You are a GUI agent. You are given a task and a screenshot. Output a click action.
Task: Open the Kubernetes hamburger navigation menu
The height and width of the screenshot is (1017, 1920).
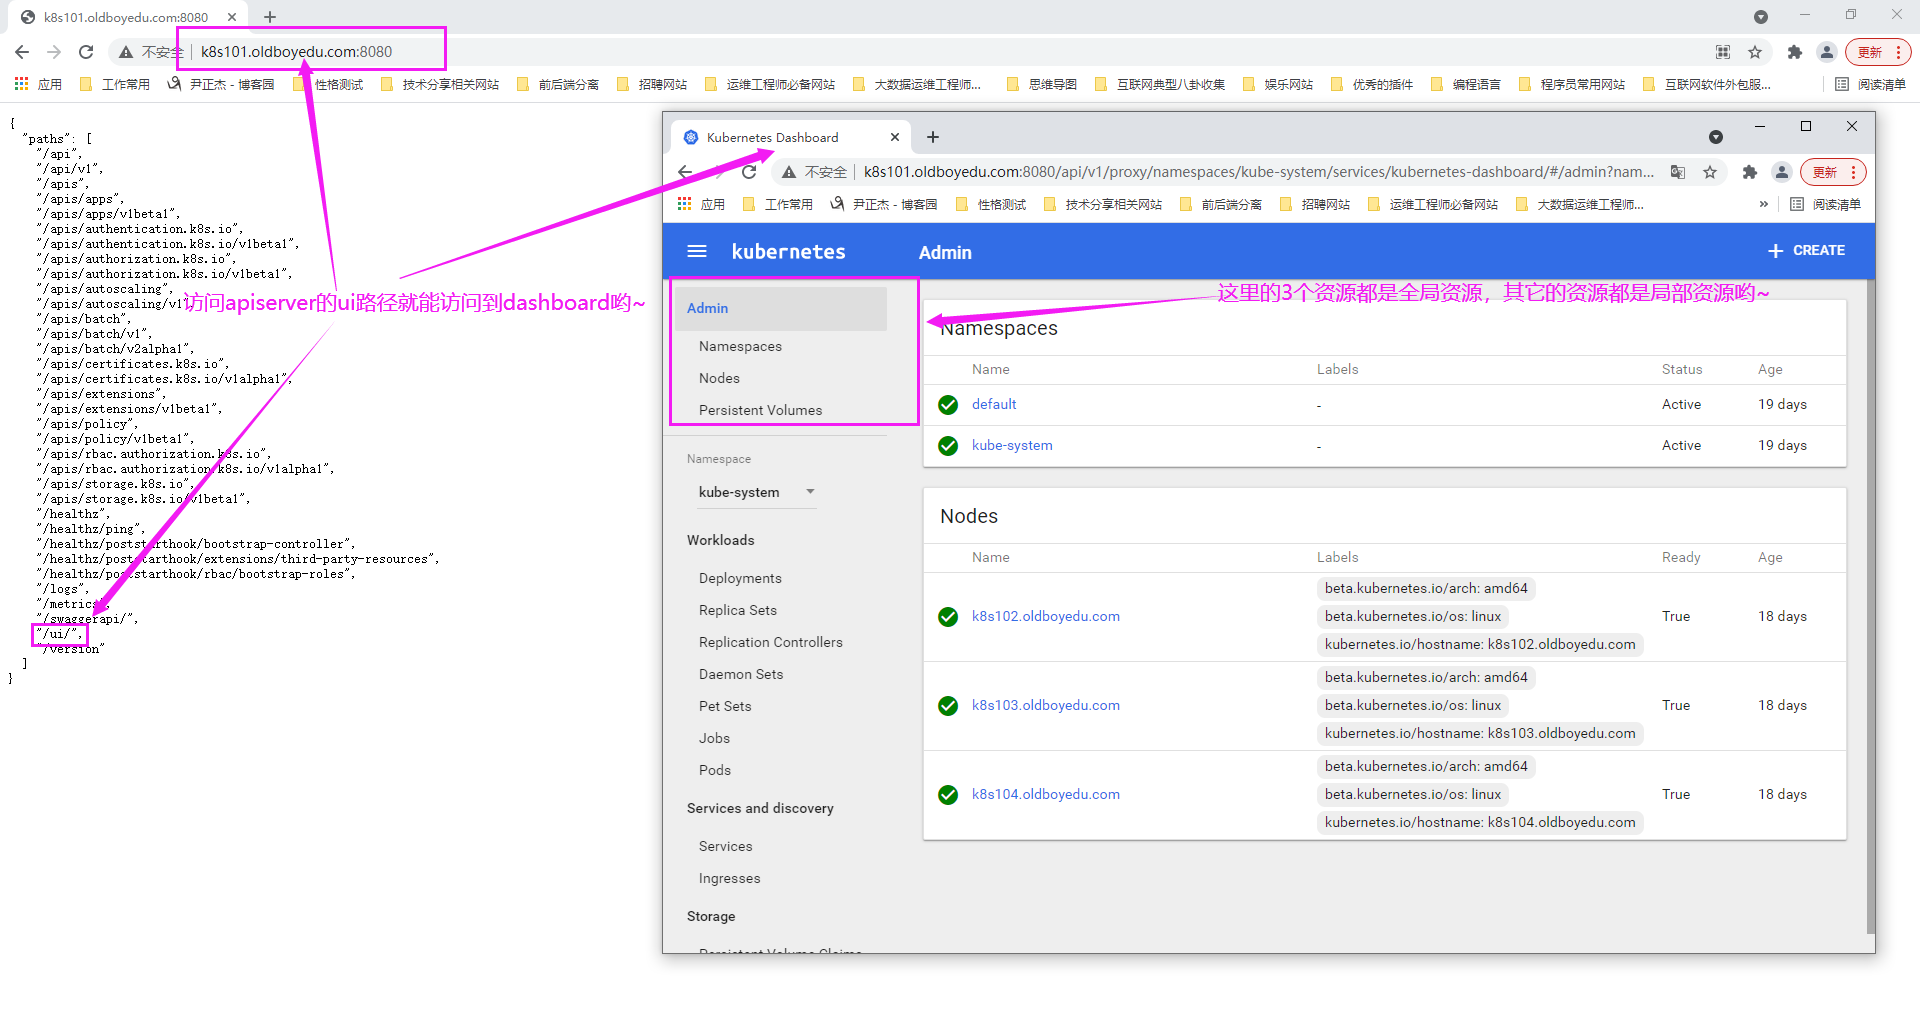[x=697, y=252]
